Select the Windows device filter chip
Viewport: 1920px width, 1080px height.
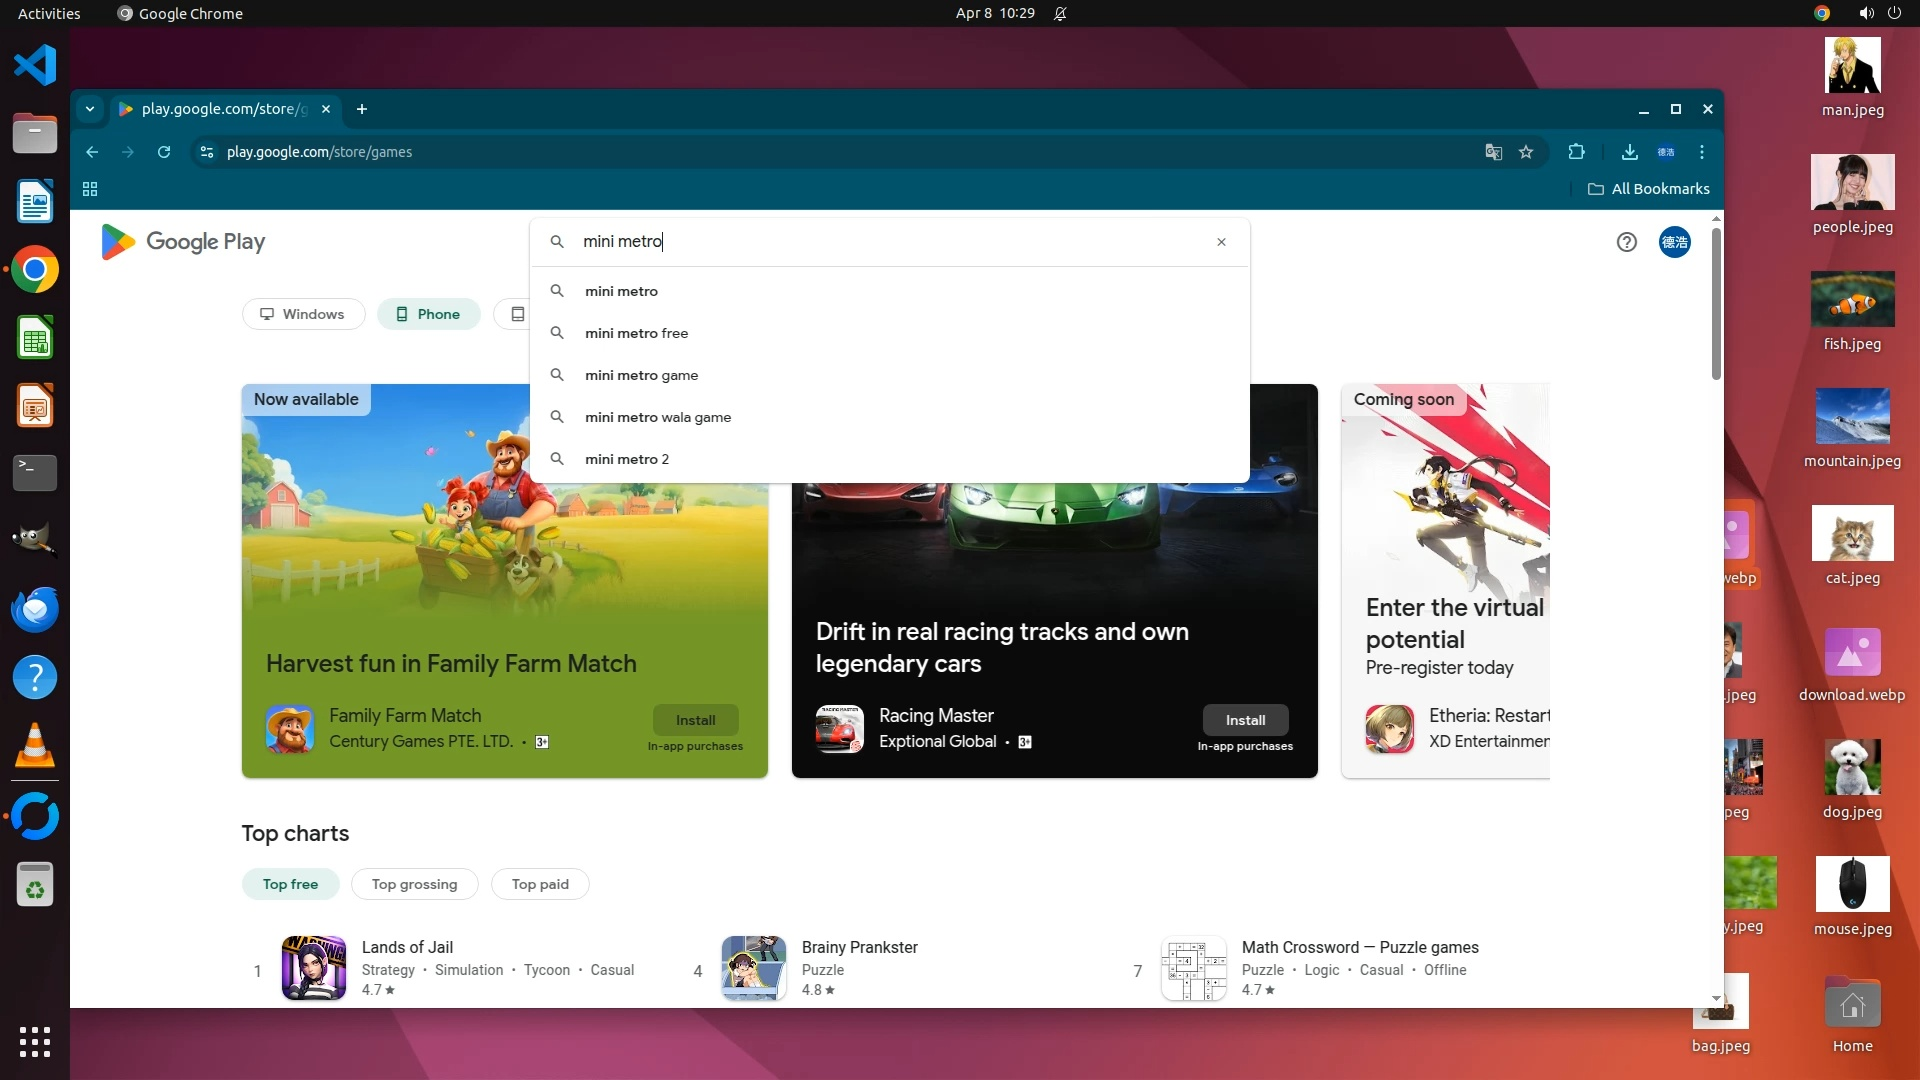point(303,314)
